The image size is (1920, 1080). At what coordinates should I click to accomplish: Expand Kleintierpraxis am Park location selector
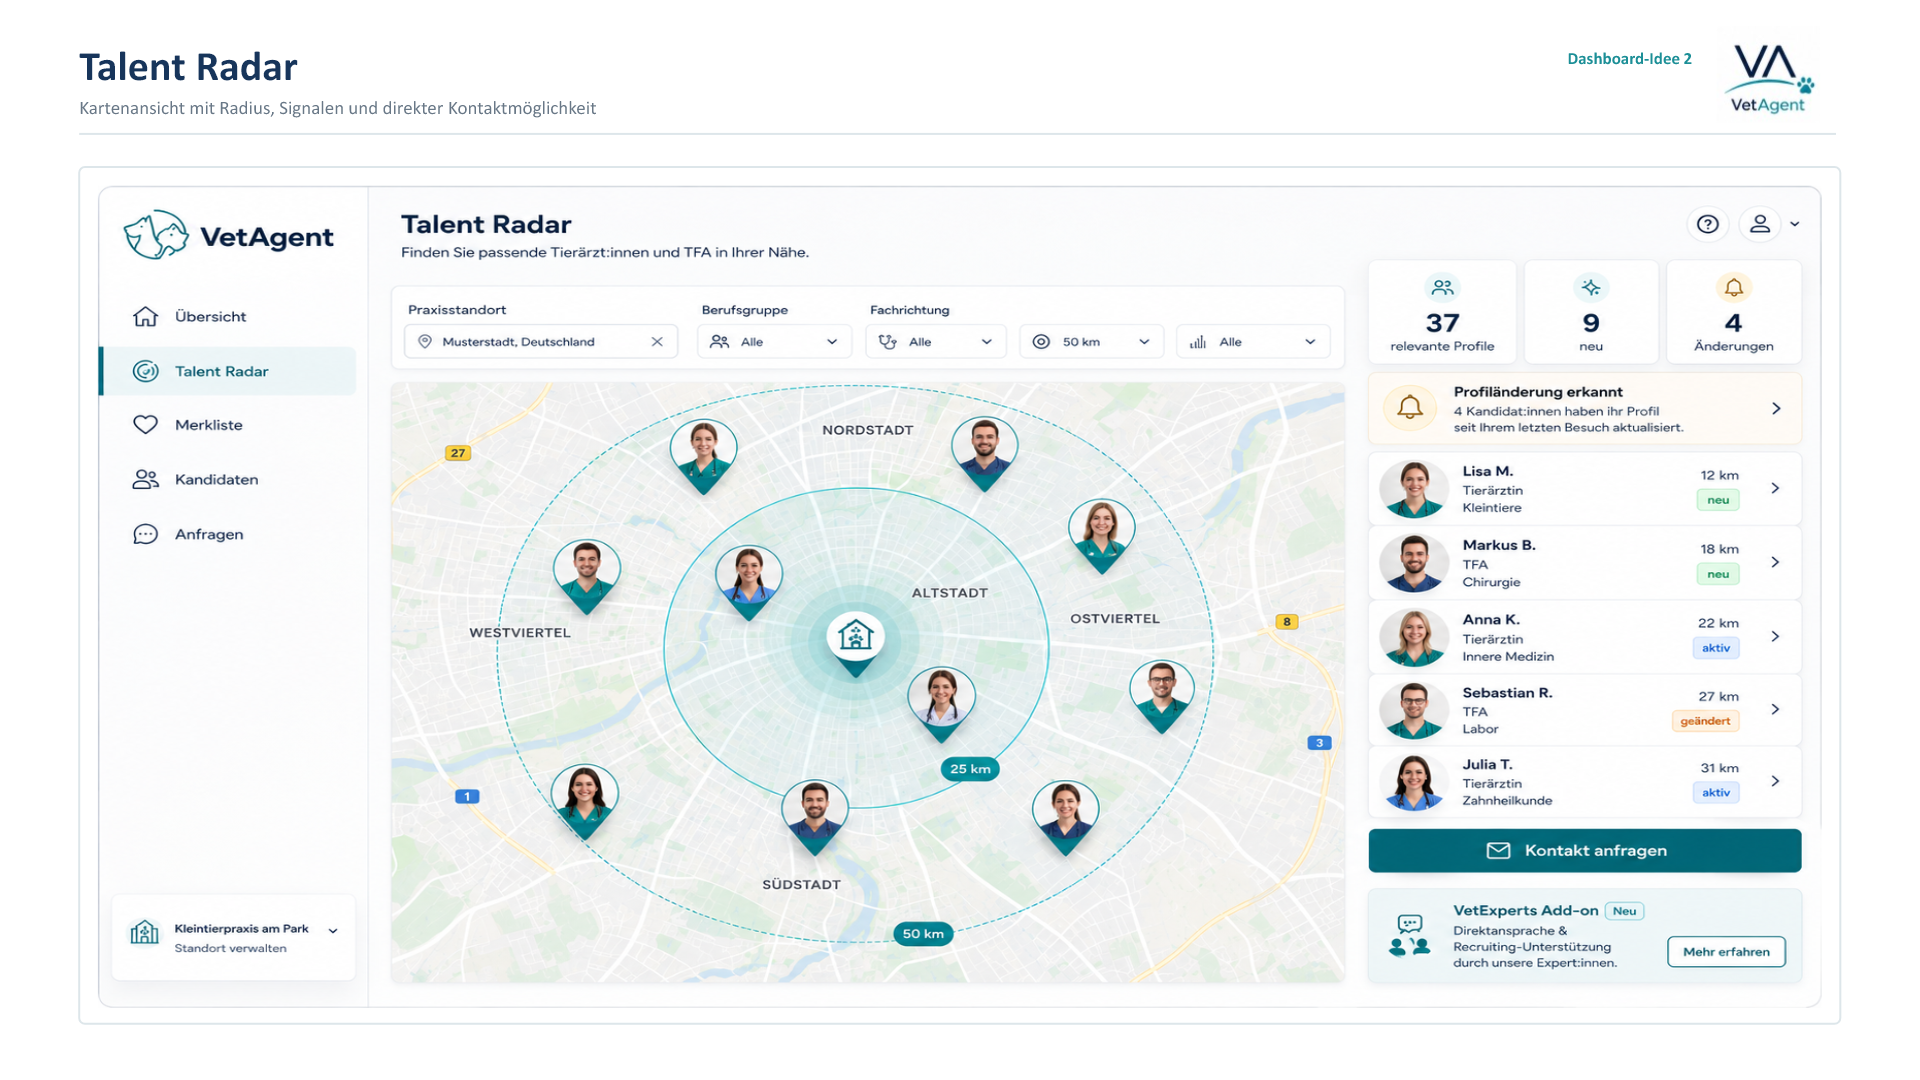(333, 931)
